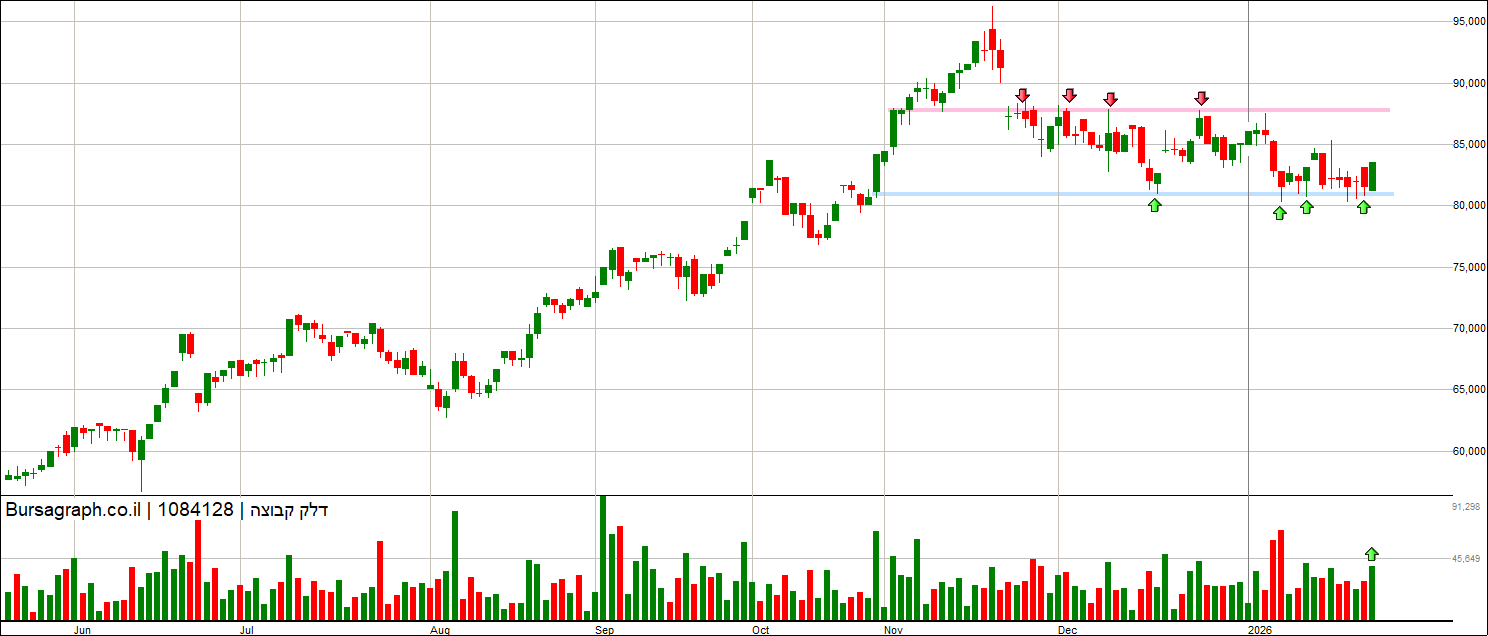The width and height of the screenshot is (1488, 636).
Task: Click the 65,000 price axis label
Action: [1470, 389]
